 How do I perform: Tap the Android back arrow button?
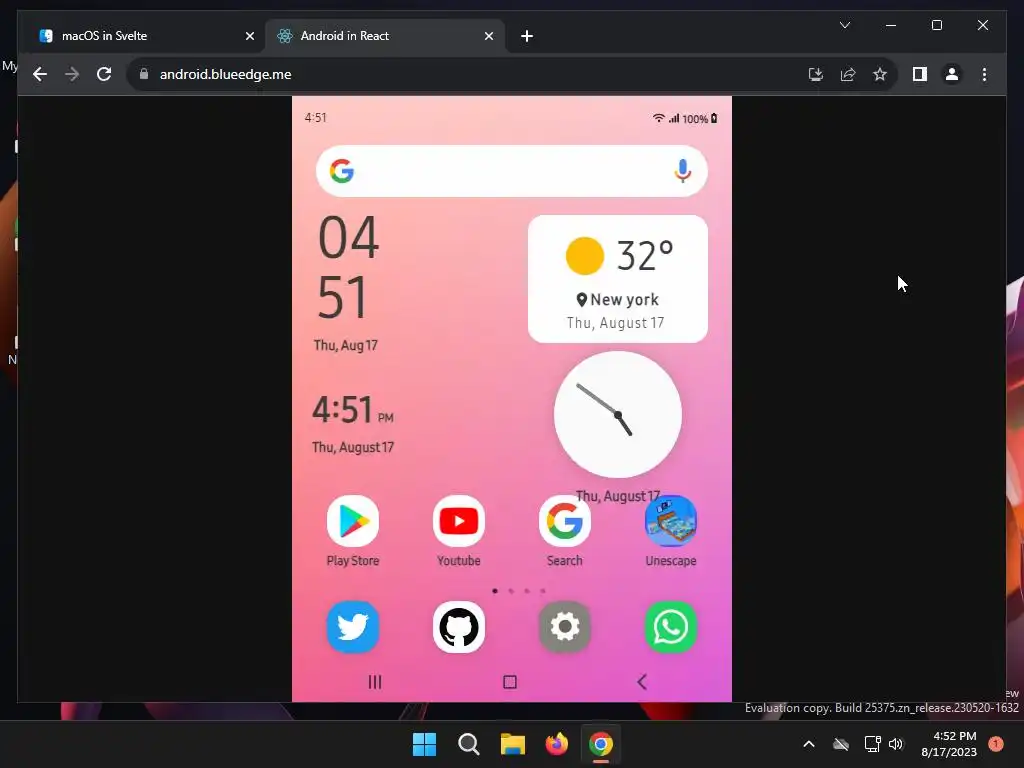[x=642, y=682]
